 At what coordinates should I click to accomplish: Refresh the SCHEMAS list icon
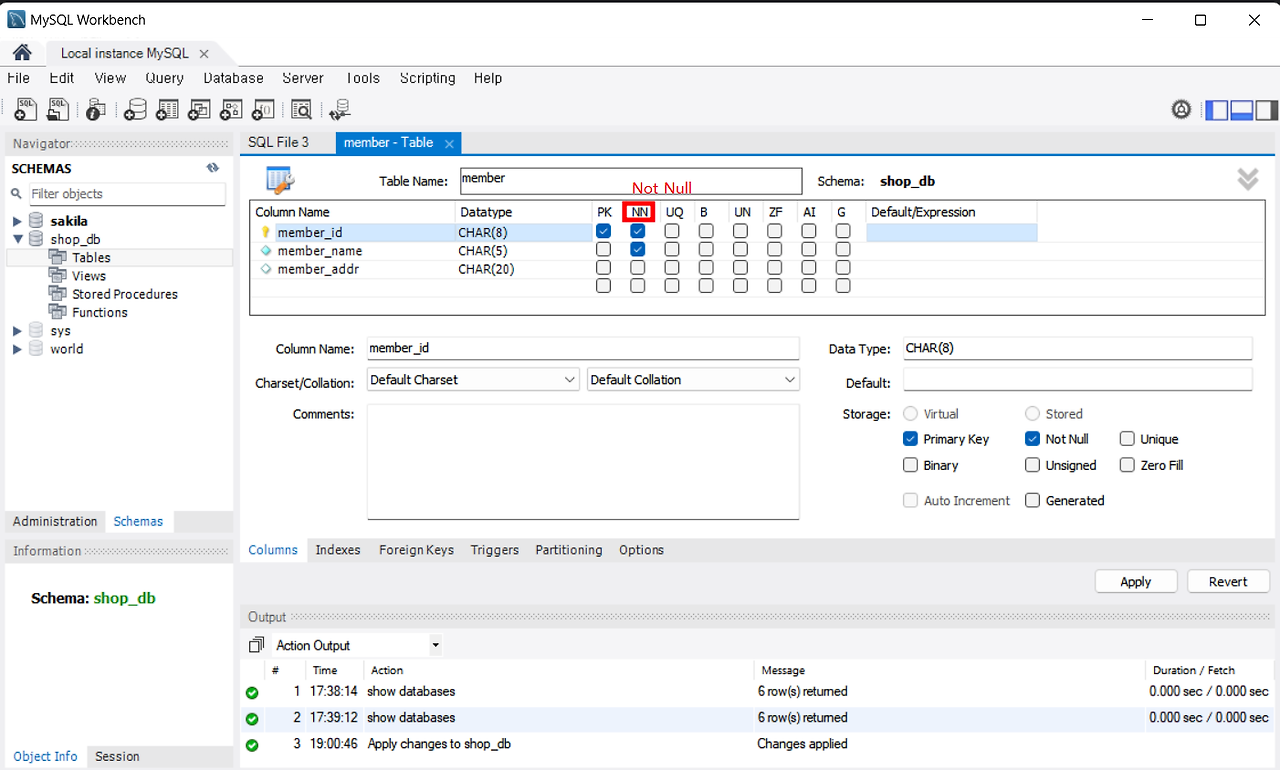(x=212, y=168)
